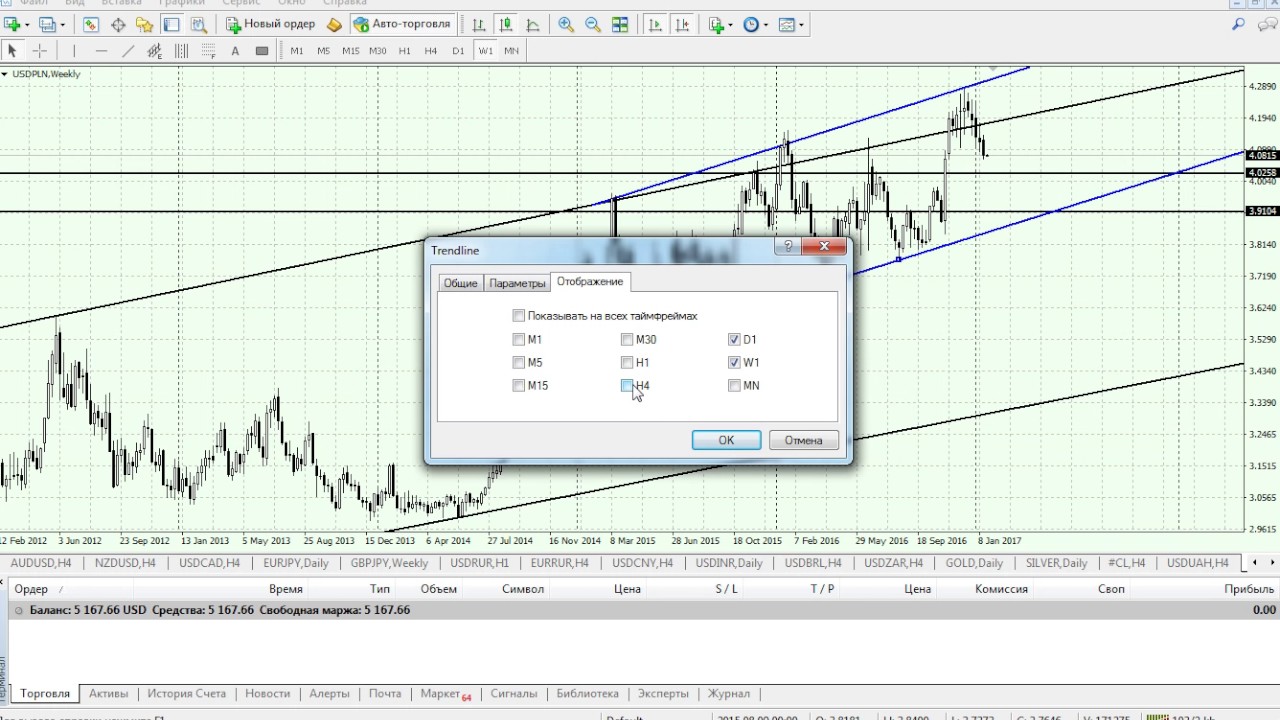Switch to candlestick chart icon
This screenshot has width=1280, height=720.
506,24
